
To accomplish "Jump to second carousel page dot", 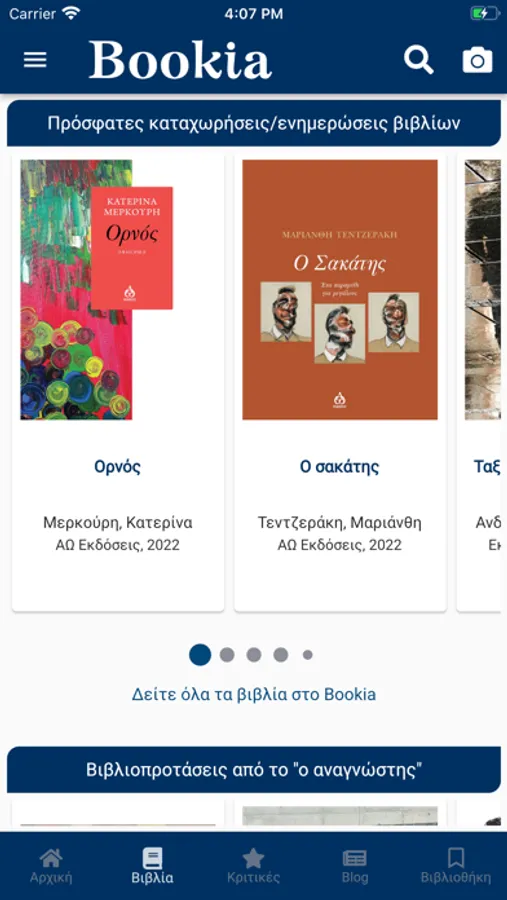I will point(227,654).
